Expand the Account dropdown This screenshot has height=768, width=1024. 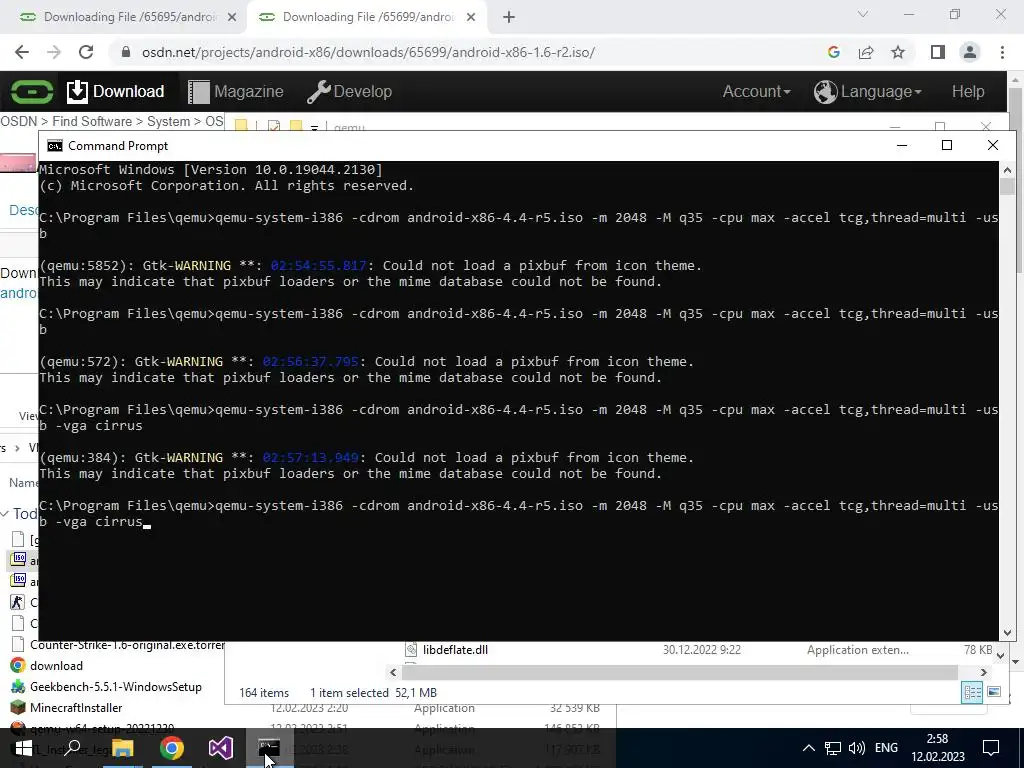point(756,91)
